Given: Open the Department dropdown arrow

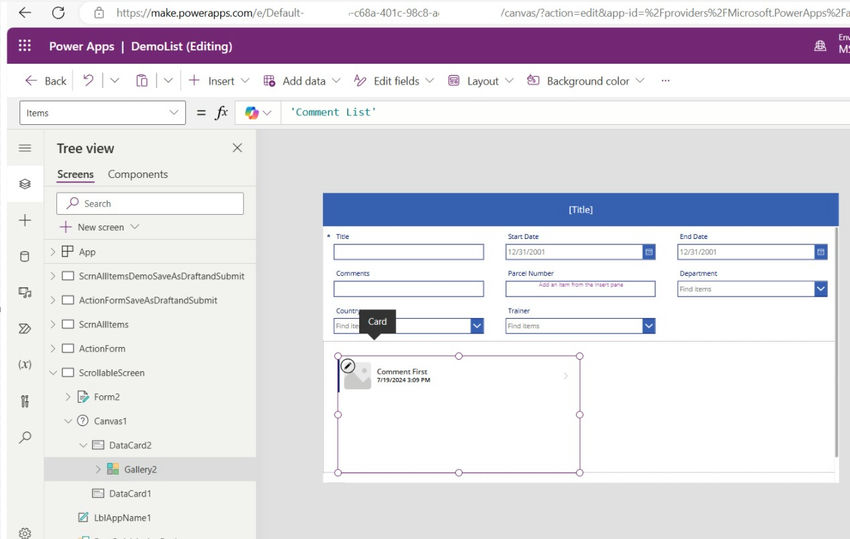Looking at the screenshot, I should pos(821,288).
